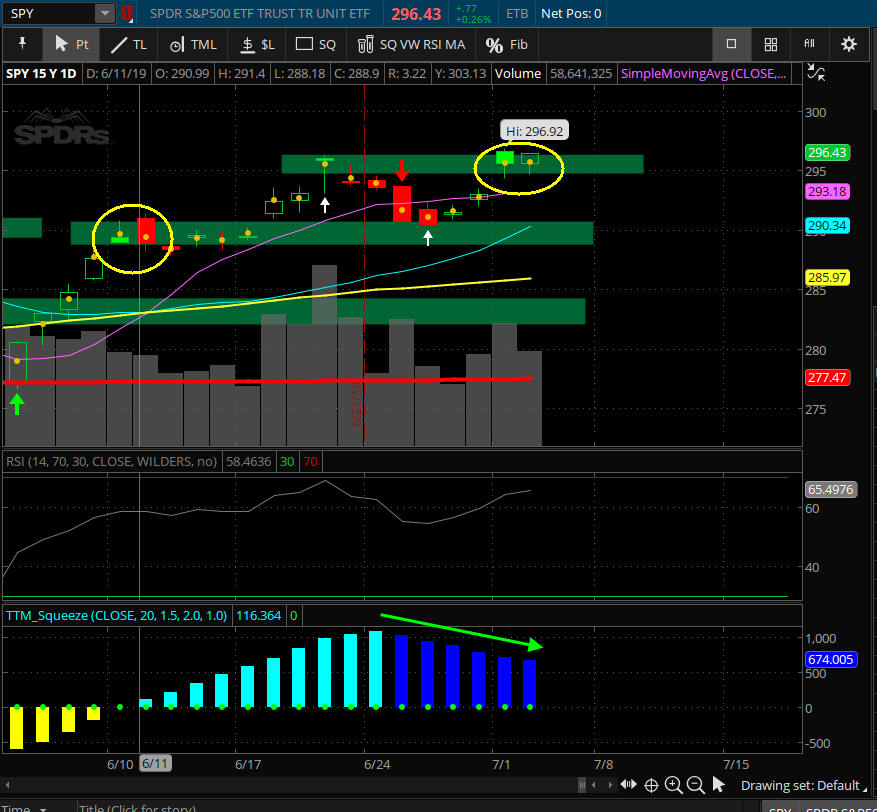Click the SPY 15 Y 1D timeframe label
The height and width of the screenshot is (812, 877).
40,73
